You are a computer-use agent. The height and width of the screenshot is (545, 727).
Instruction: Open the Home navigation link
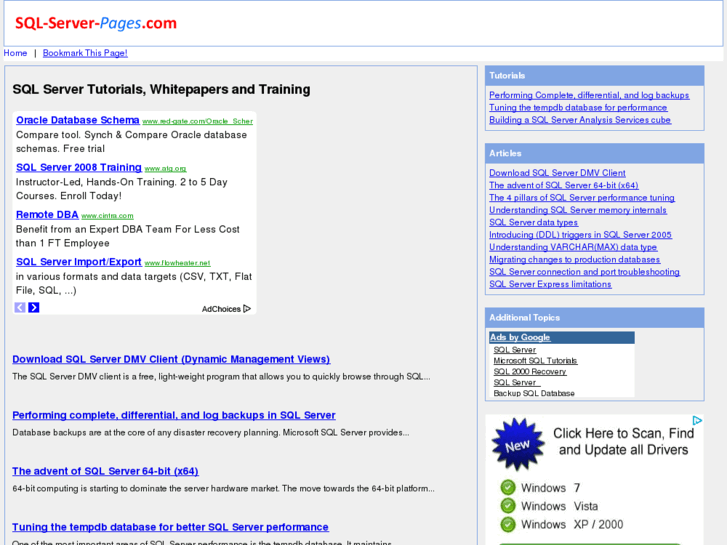pos(15,53)
